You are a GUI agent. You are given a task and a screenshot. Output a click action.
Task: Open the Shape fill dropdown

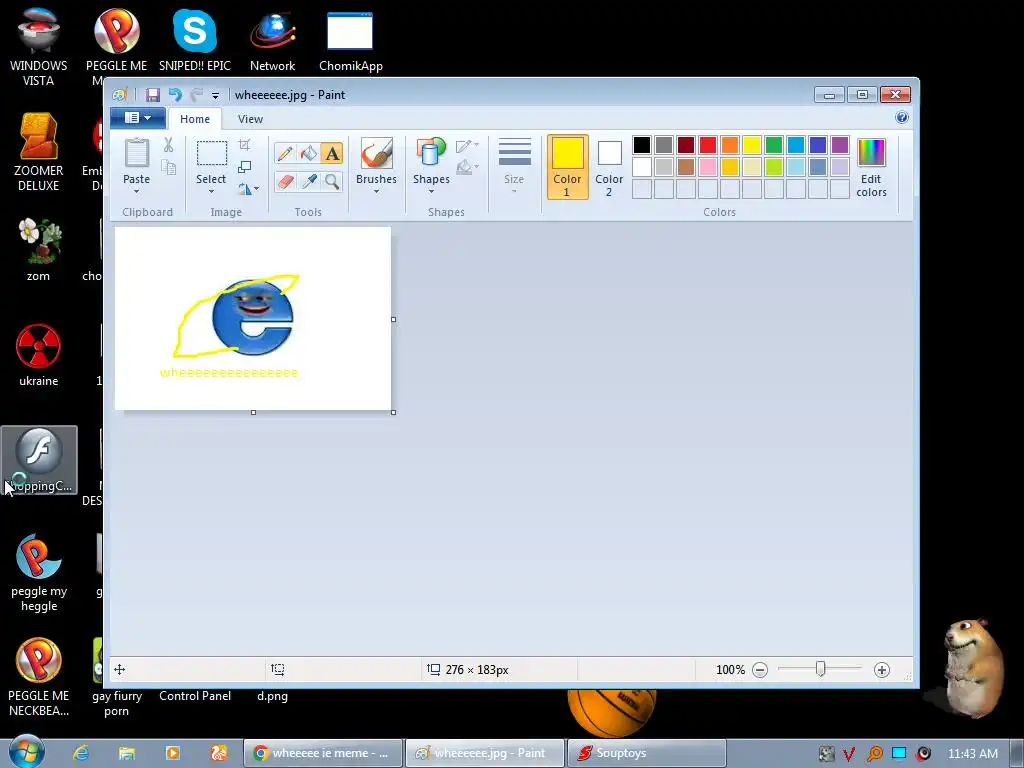[x=467, y=167]
